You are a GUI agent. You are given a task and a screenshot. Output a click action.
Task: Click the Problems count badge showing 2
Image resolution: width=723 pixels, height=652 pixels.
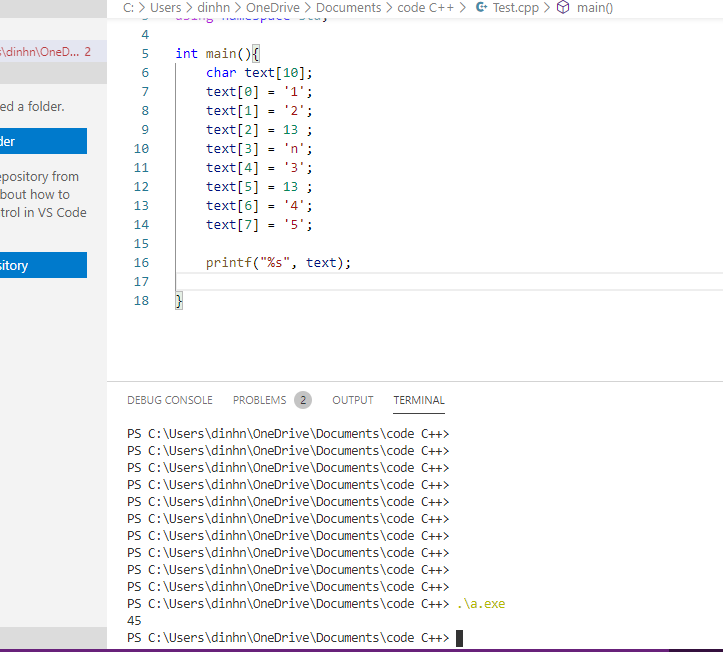pos(302,400)
